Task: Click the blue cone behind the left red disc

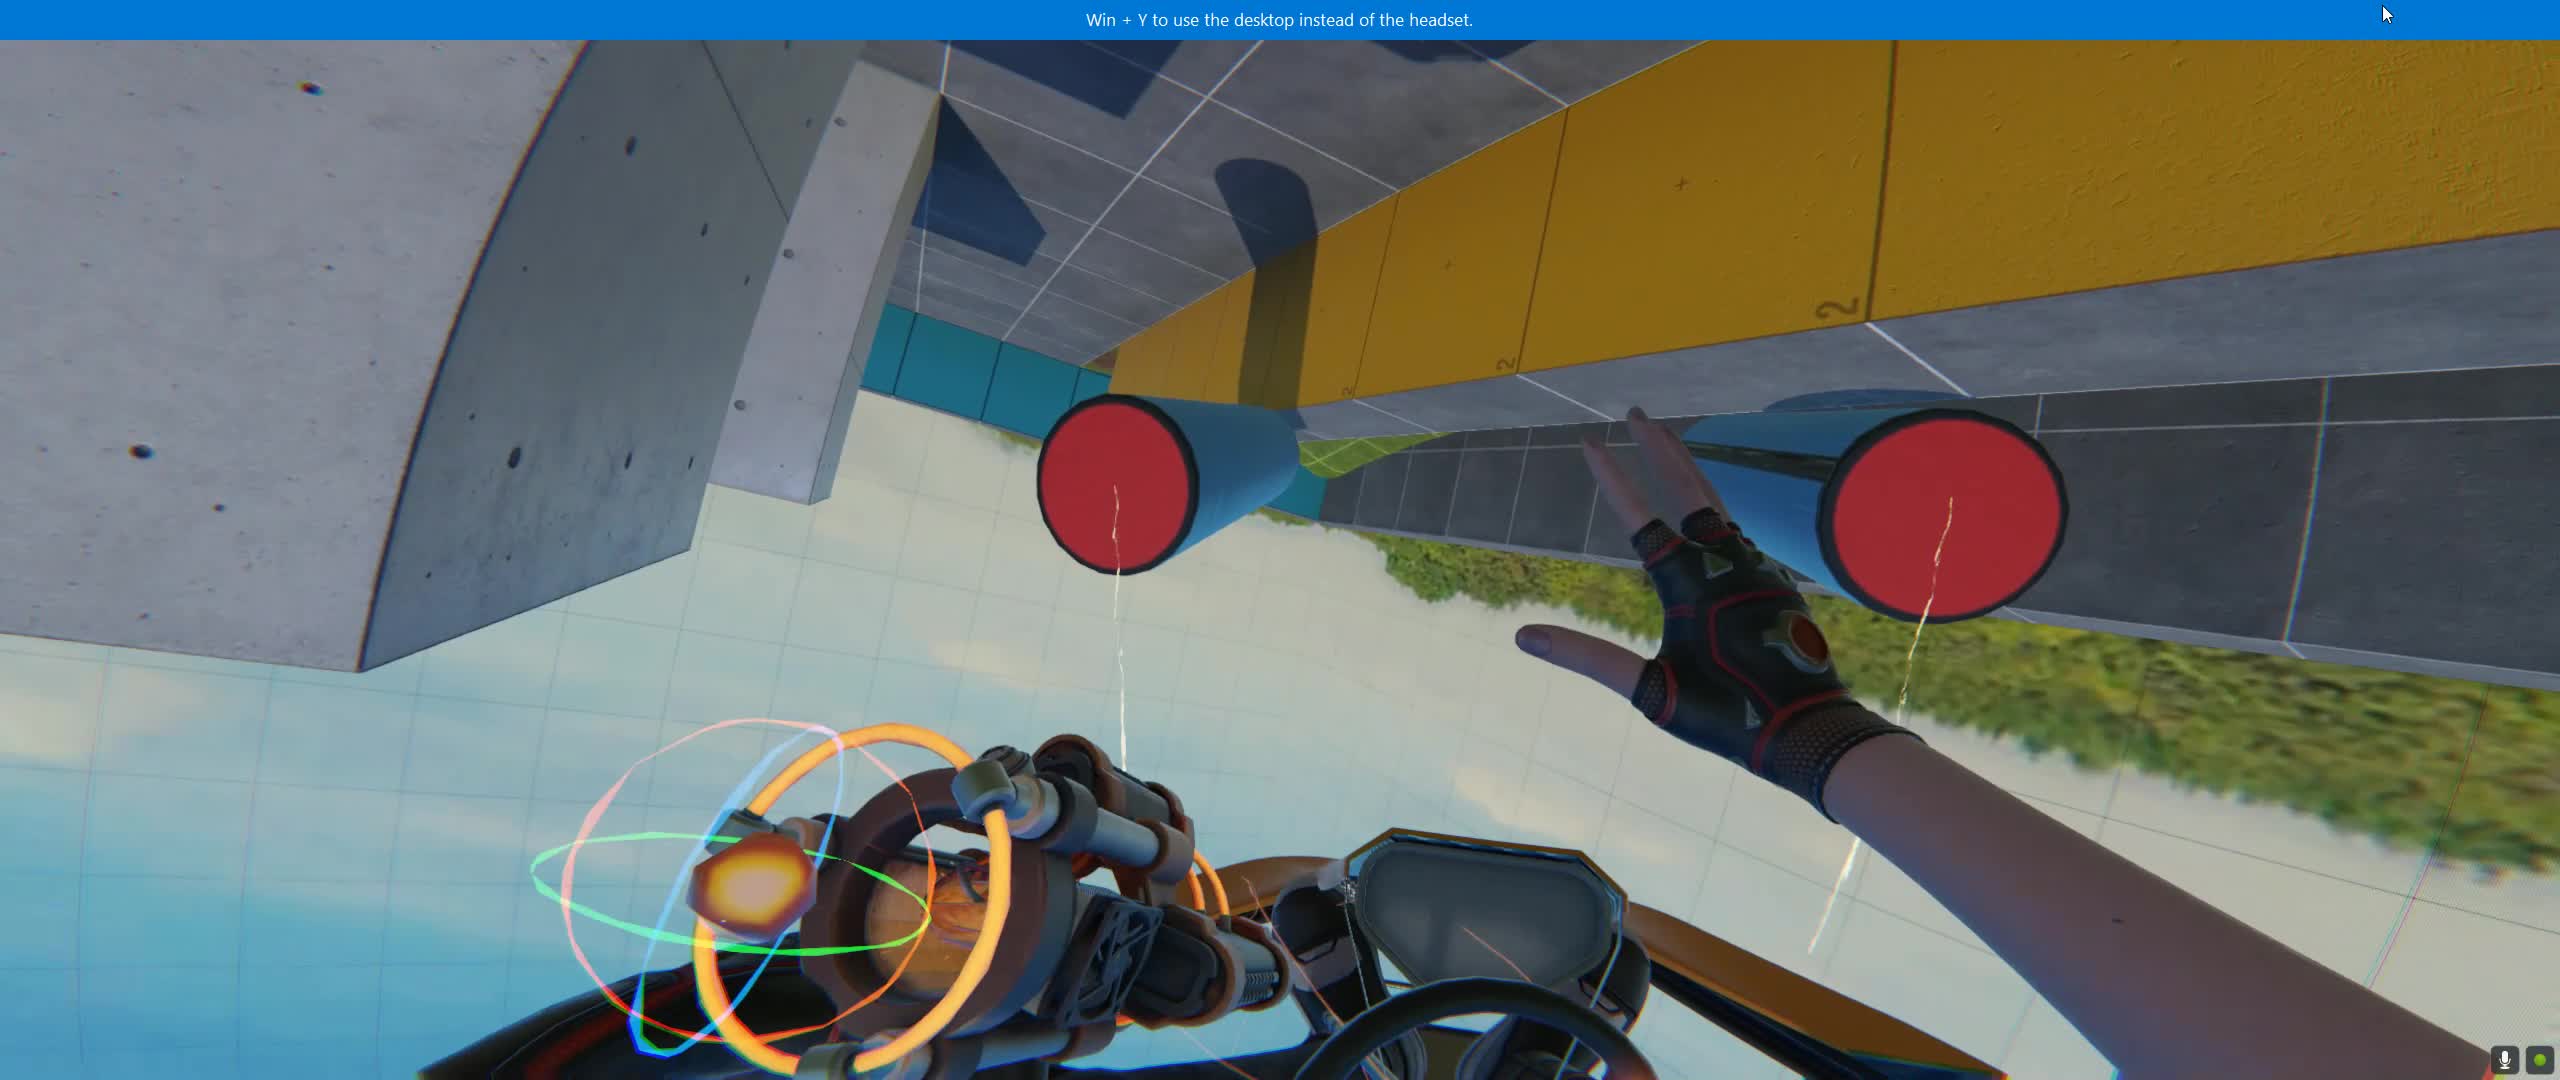Action: (1245, 455)
